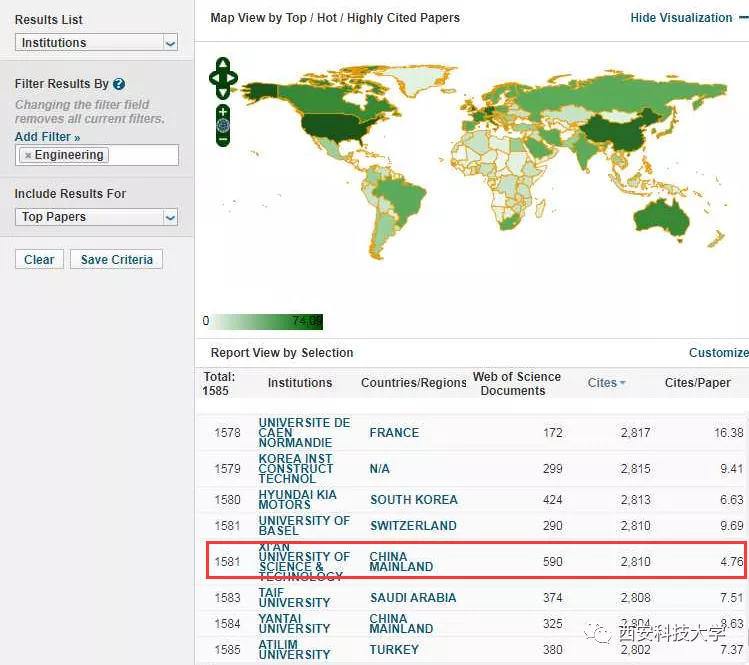Open the Customize link
Image resolution: width=749 pixels, height=665 pixels.
(718, 353)
